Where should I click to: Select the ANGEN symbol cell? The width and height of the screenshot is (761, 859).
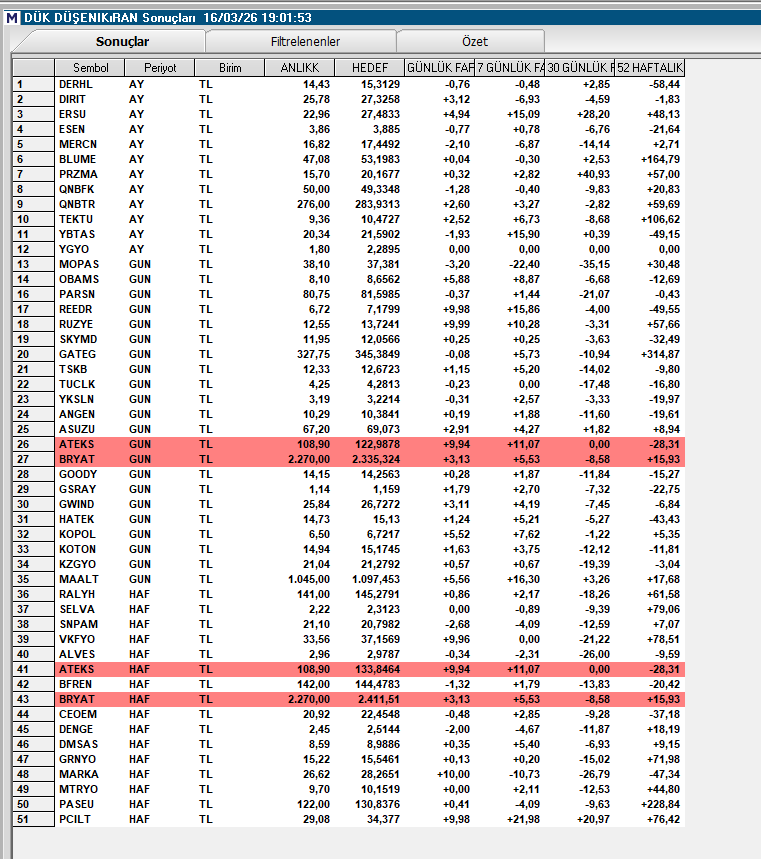tap(90, 414)
